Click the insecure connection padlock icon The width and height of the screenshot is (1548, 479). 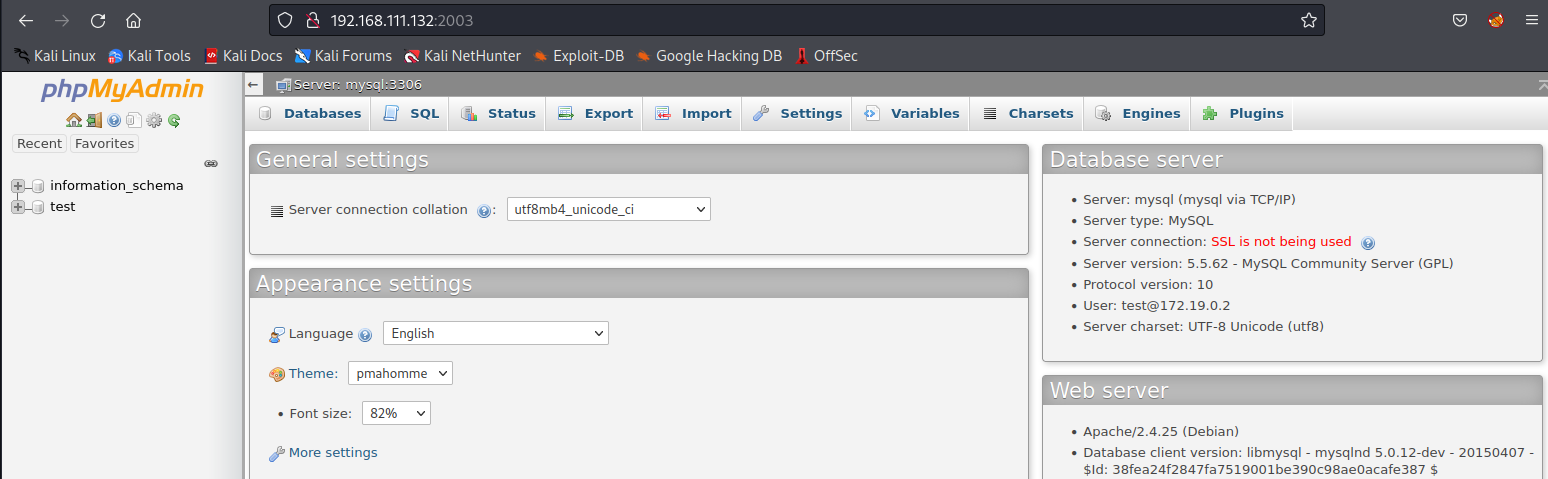coord(311,20)
